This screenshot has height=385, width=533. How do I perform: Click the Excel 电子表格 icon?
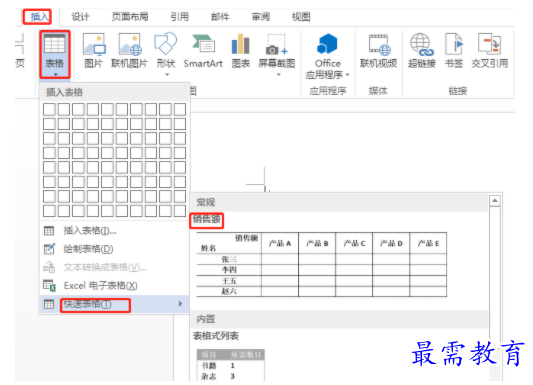49,285
